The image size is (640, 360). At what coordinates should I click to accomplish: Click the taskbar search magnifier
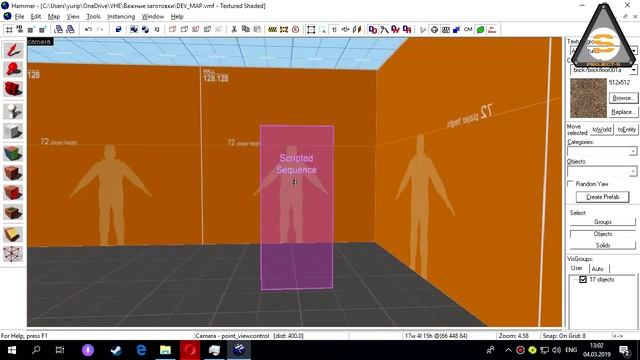pos(36,350)
